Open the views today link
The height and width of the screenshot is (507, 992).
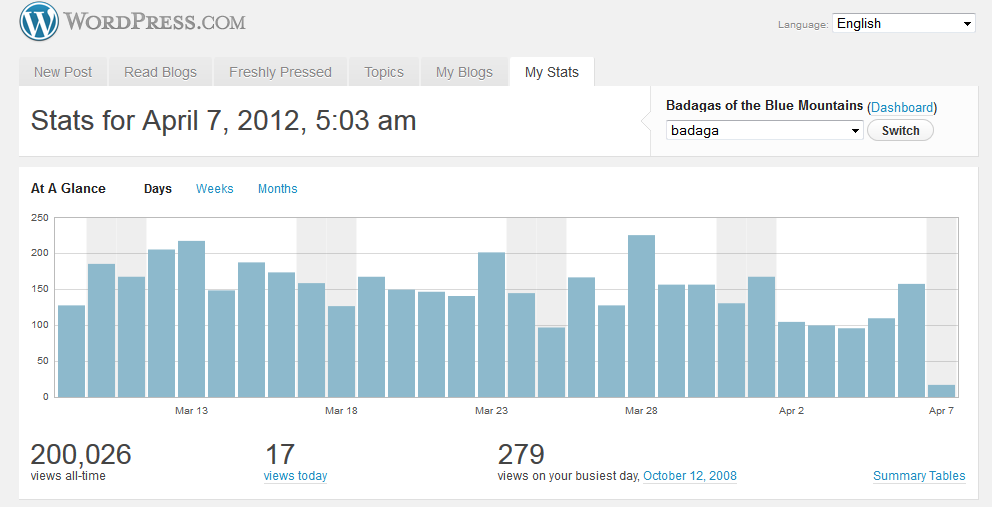point(295,476)
